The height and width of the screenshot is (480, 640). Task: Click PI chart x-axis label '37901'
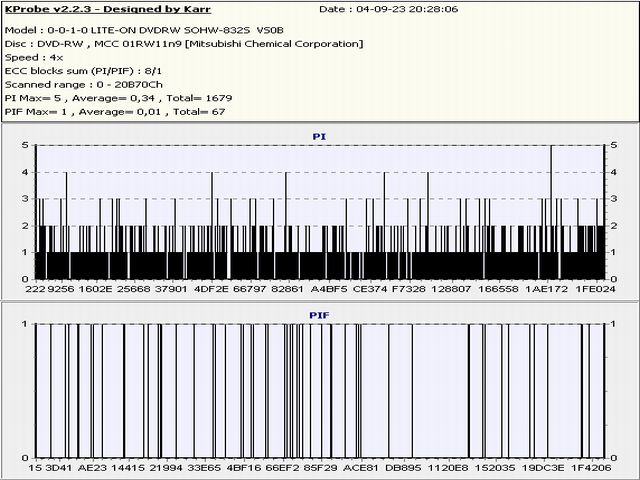(x=171, y=289)
